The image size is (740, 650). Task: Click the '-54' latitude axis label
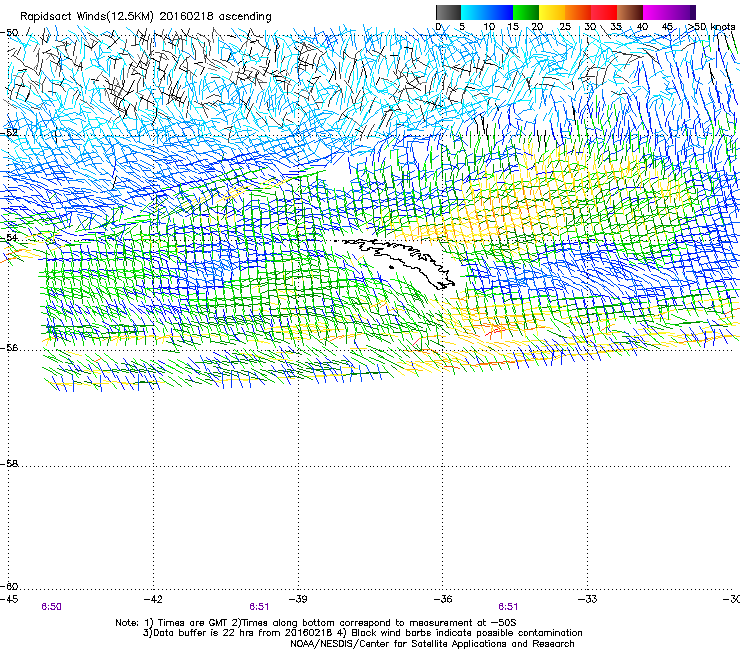[x=9, y=237]
